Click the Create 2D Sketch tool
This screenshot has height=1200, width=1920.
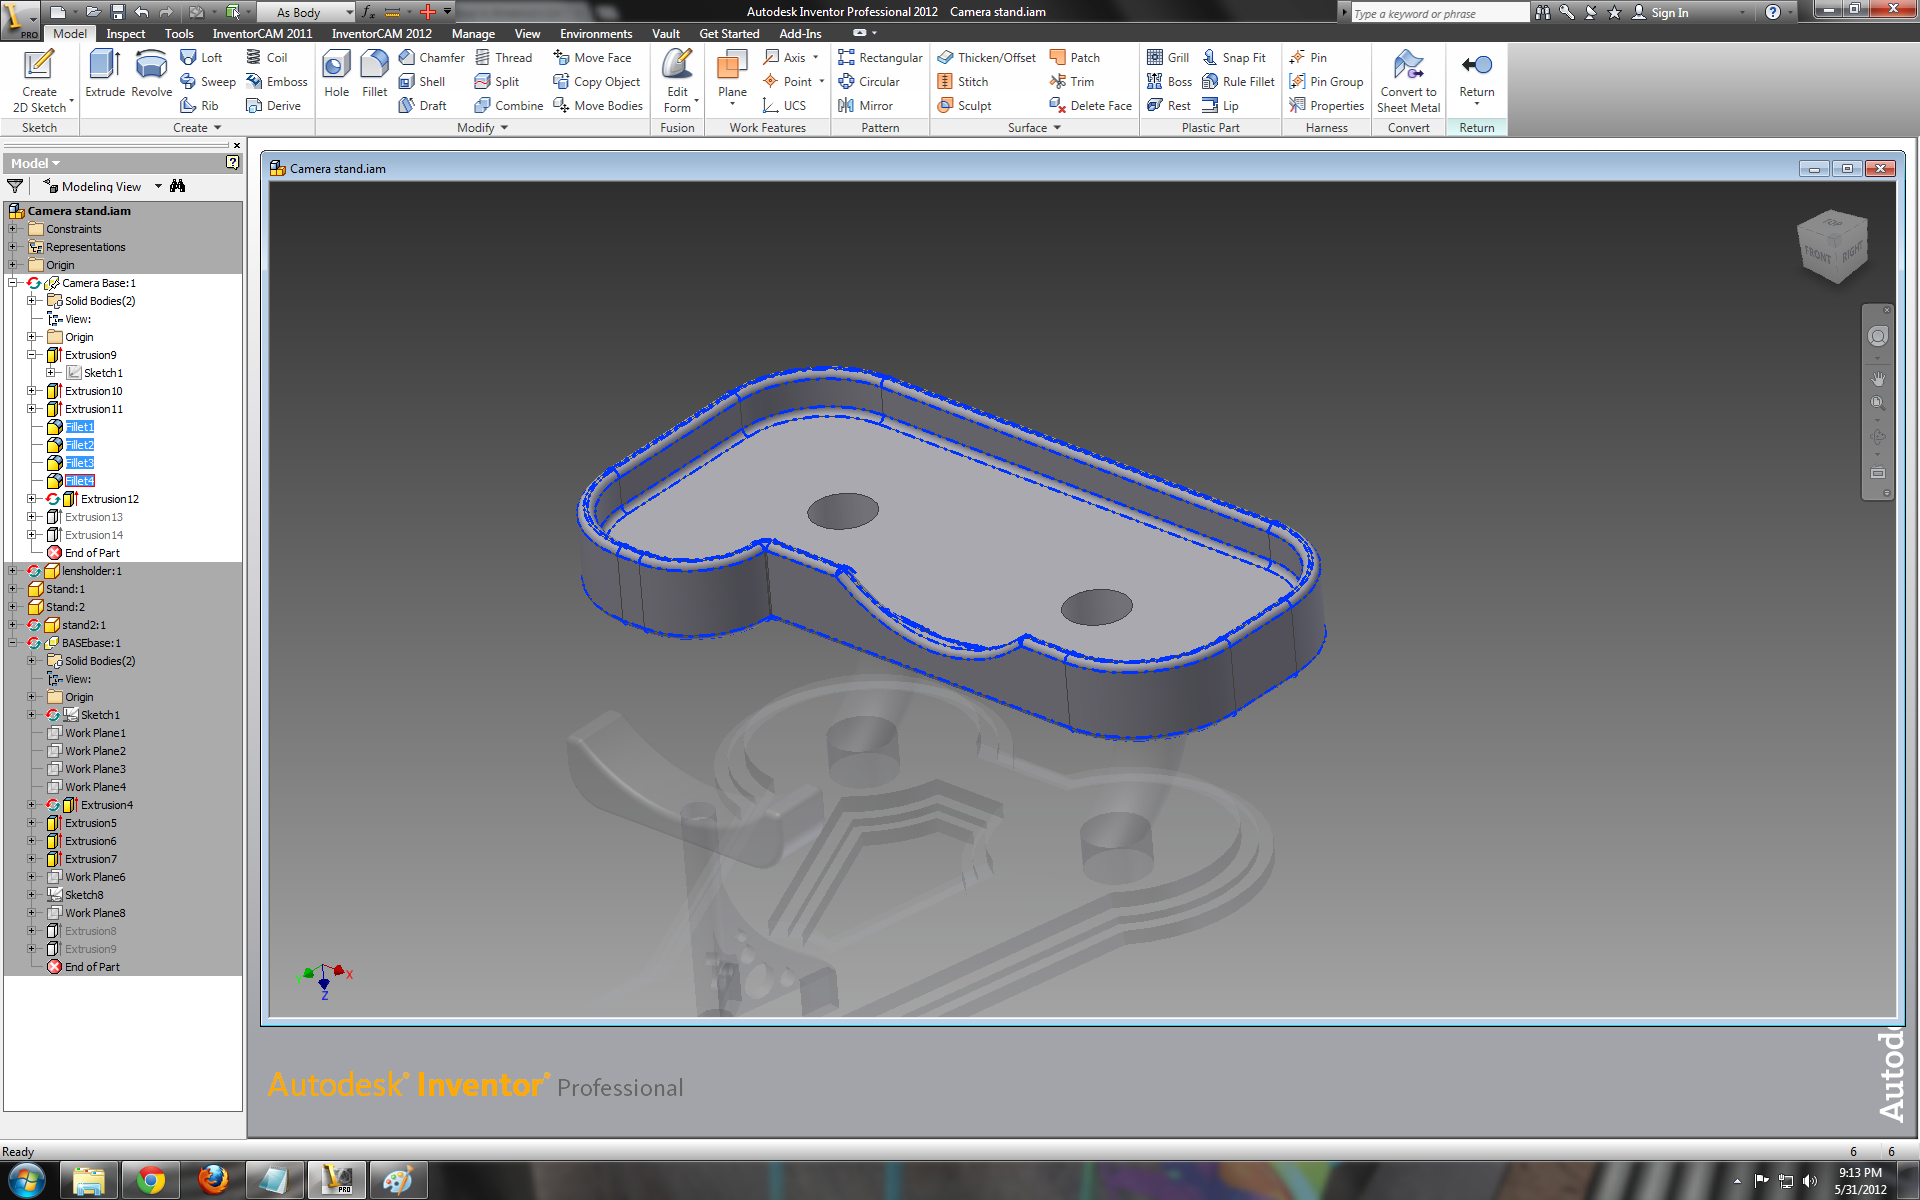point(39,80)
